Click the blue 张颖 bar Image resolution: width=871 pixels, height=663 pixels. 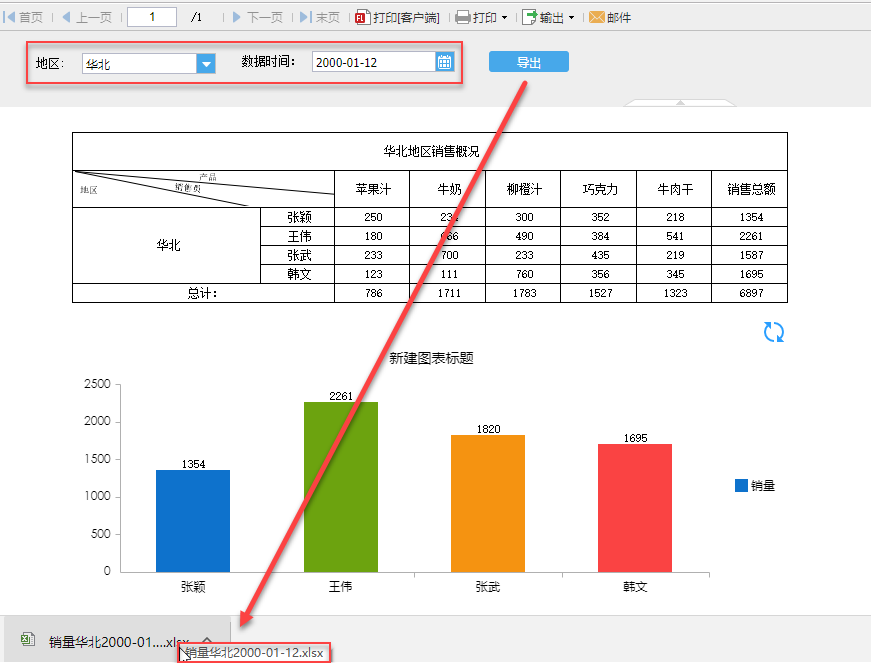[x=193, y=521]
